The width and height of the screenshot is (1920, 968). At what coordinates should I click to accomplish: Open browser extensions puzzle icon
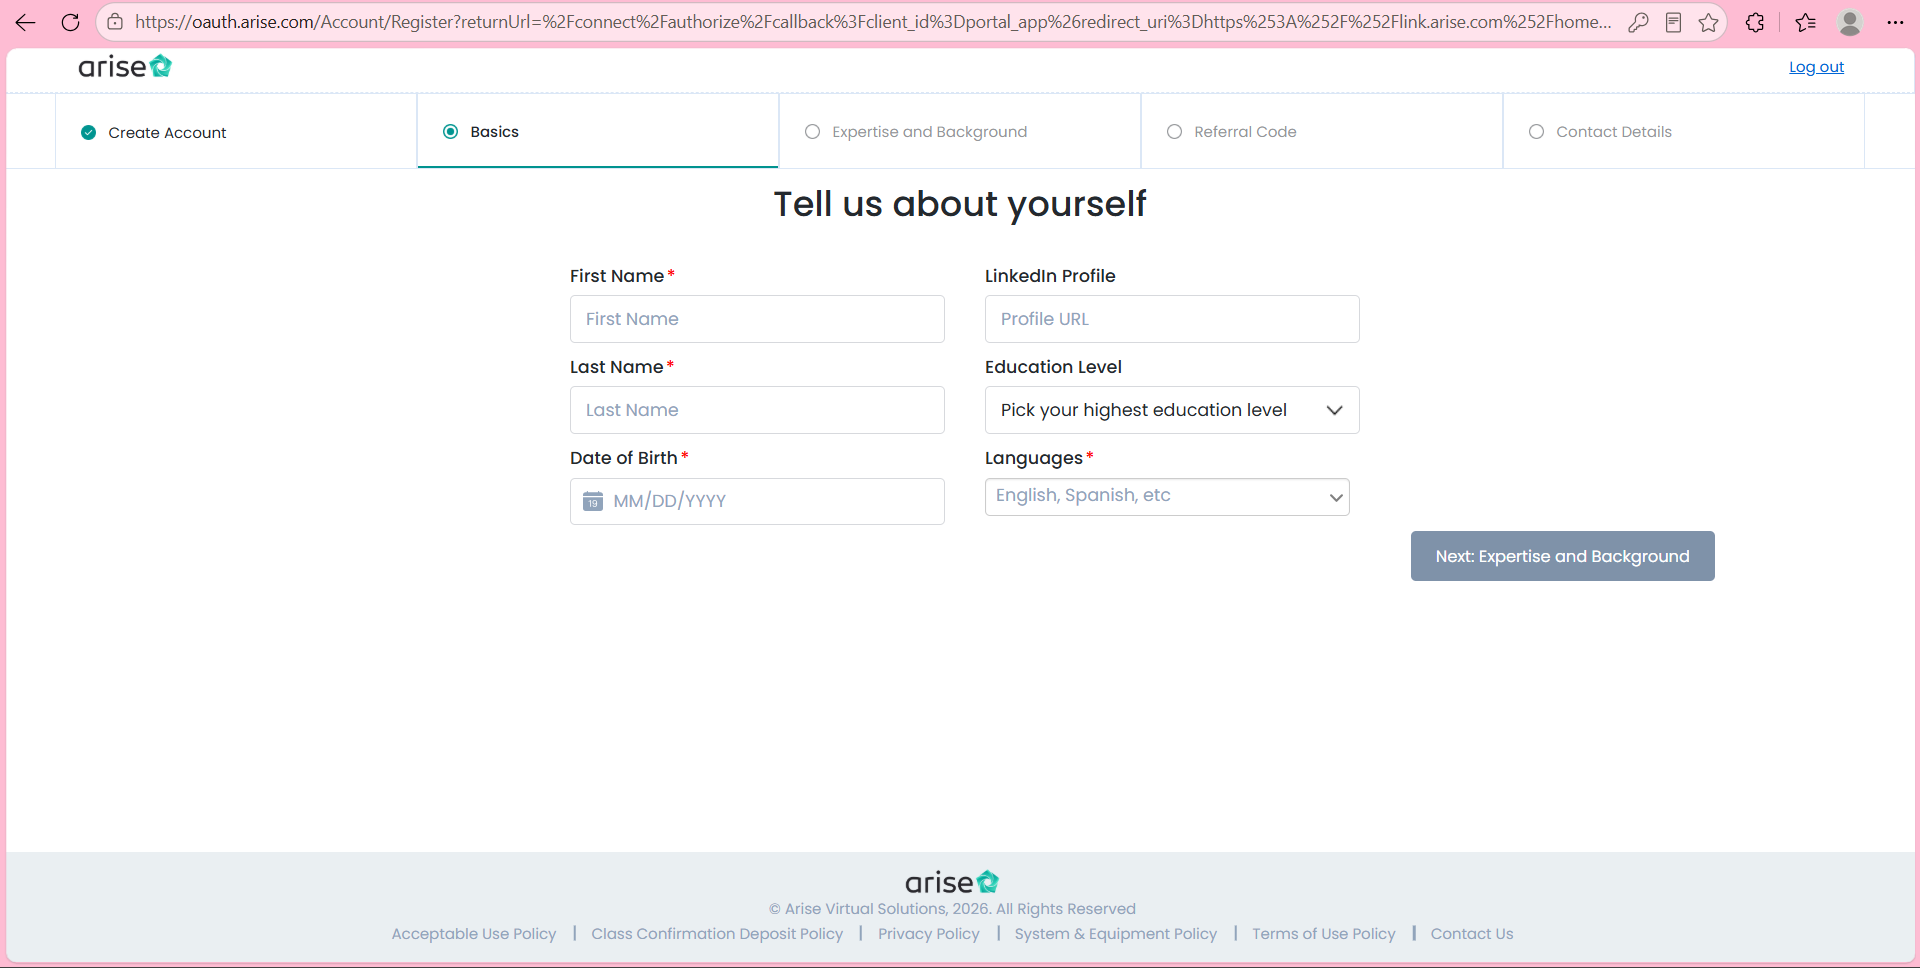tap(1755, 22)
